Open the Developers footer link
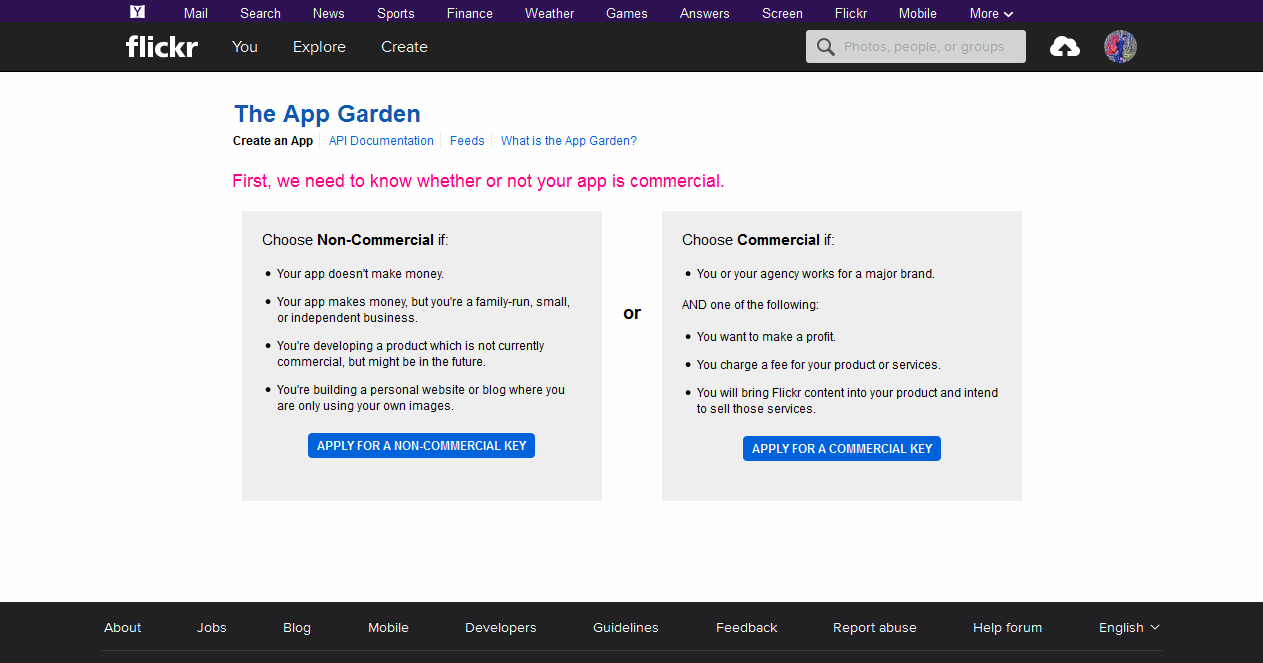Viewport: 1263px width, 663px height. [501, 628]
